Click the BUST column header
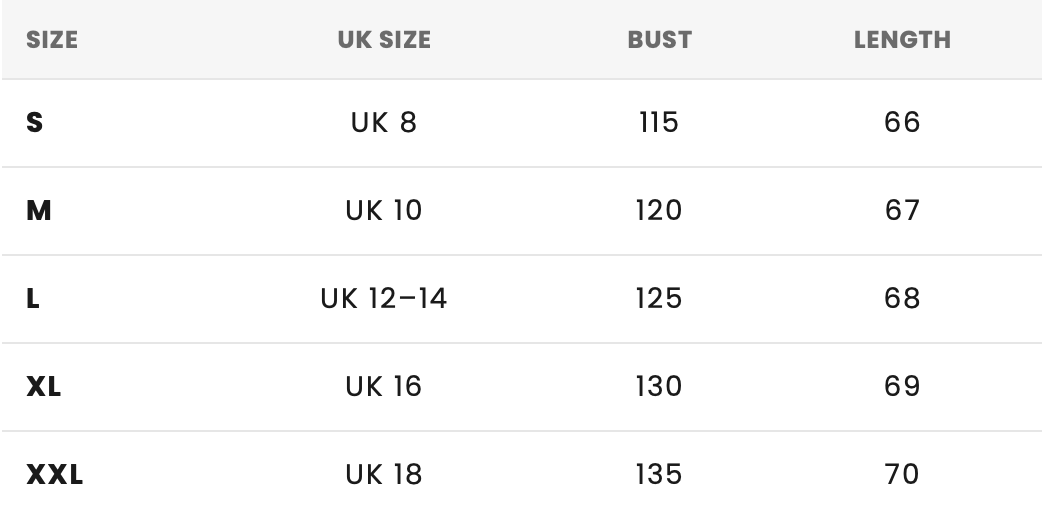 tap(659, 40)
